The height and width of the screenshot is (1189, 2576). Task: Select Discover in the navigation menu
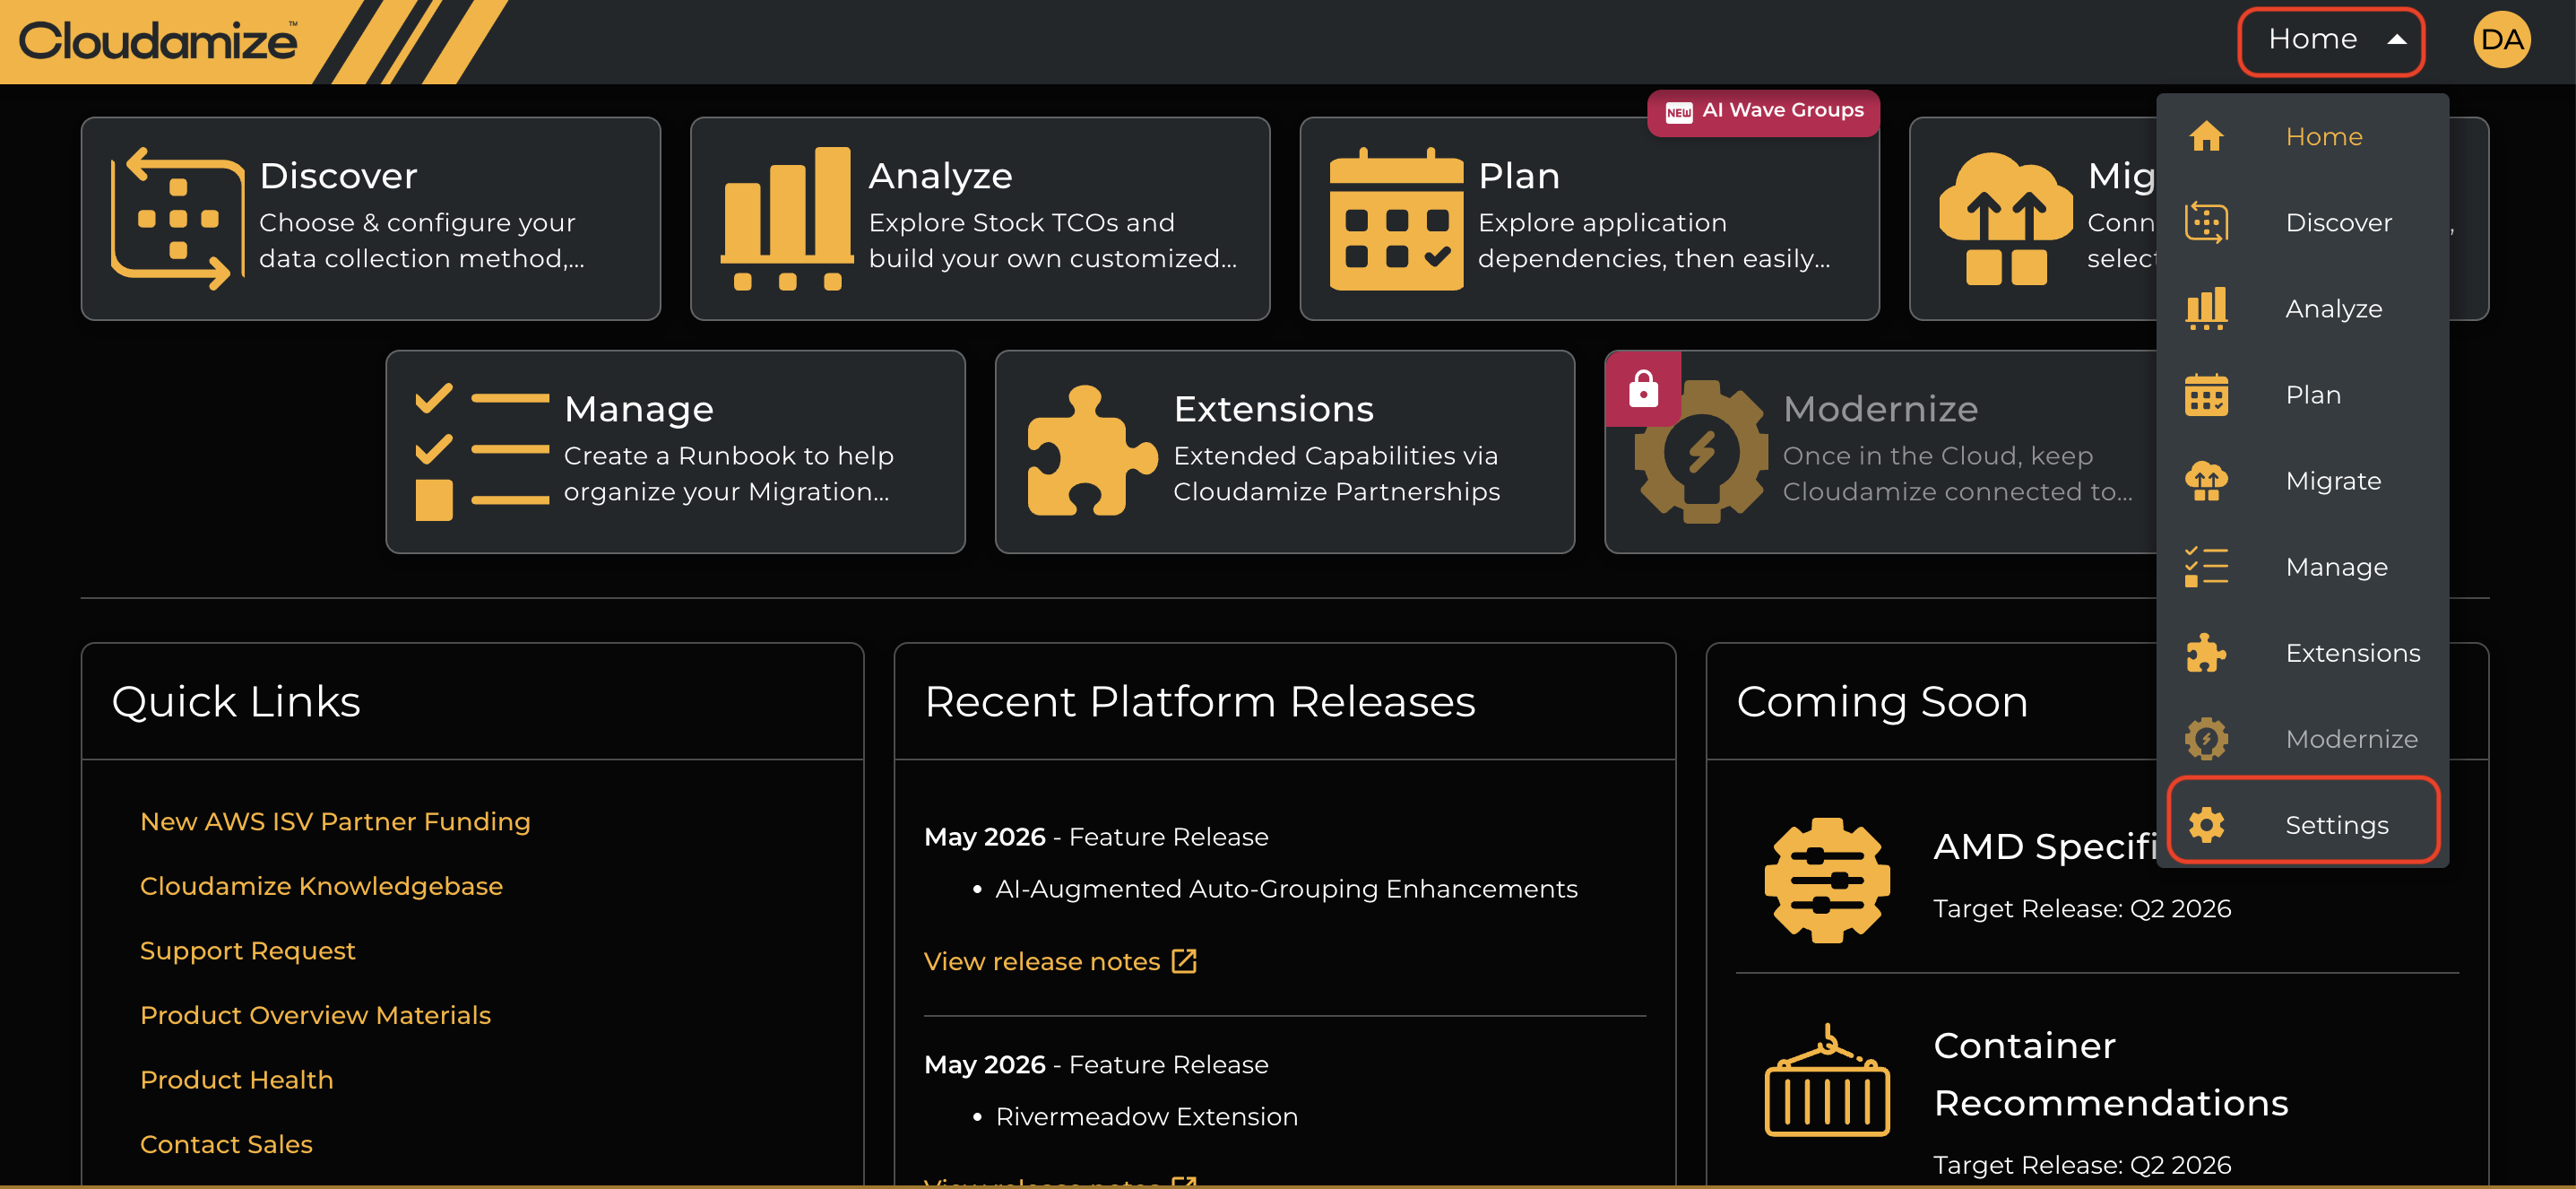tap(2303, 222)
